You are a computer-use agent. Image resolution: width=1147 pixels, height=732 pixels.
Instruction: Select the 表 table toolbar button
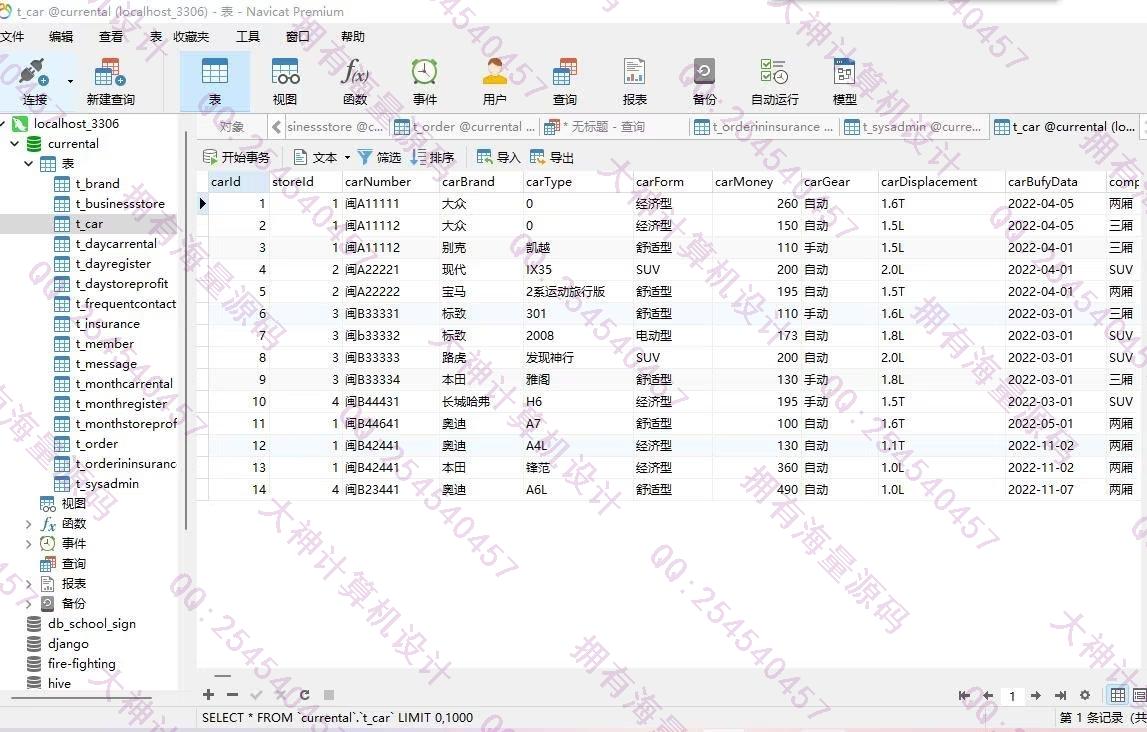214,82
